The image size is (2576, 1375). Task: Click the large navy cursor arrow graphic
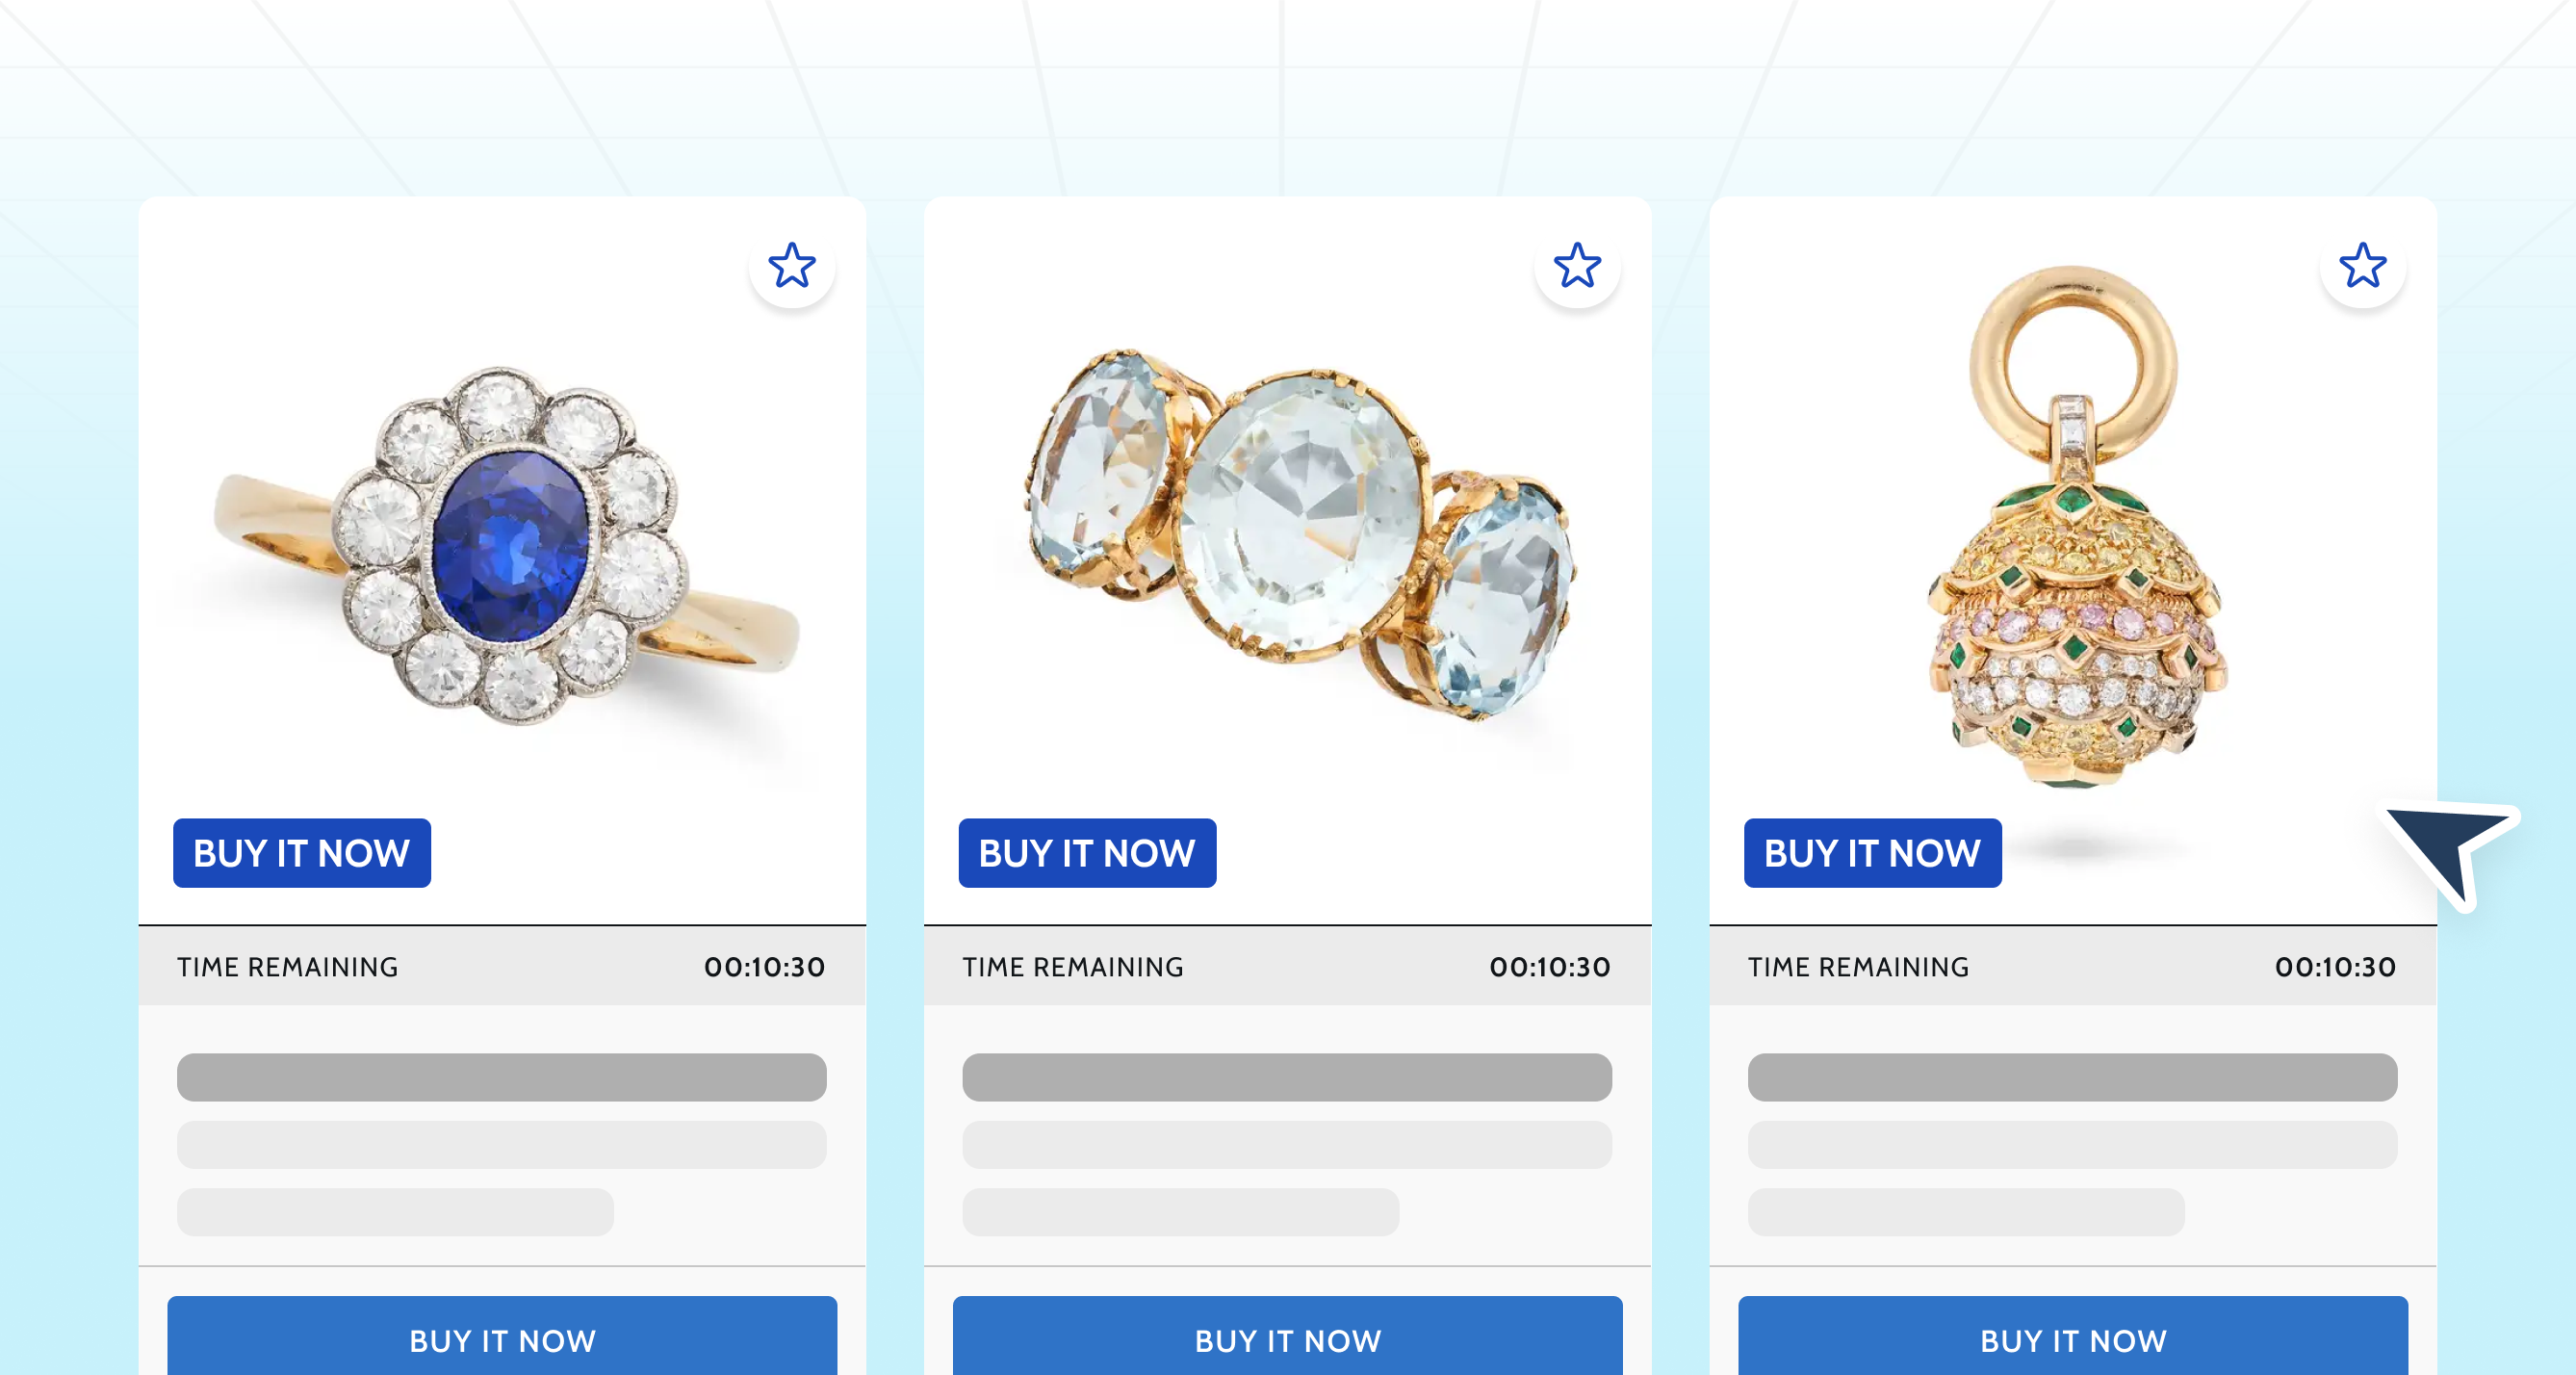[x=2450, y=852]
